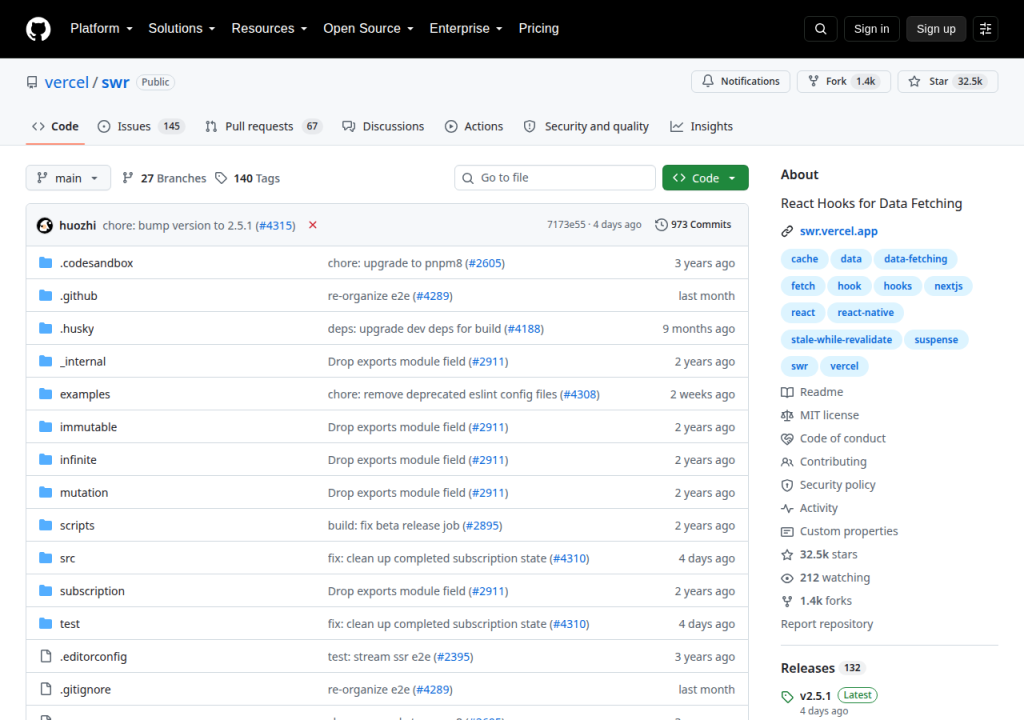
Task: Open commit link #4315
Action: coord(277,225)
